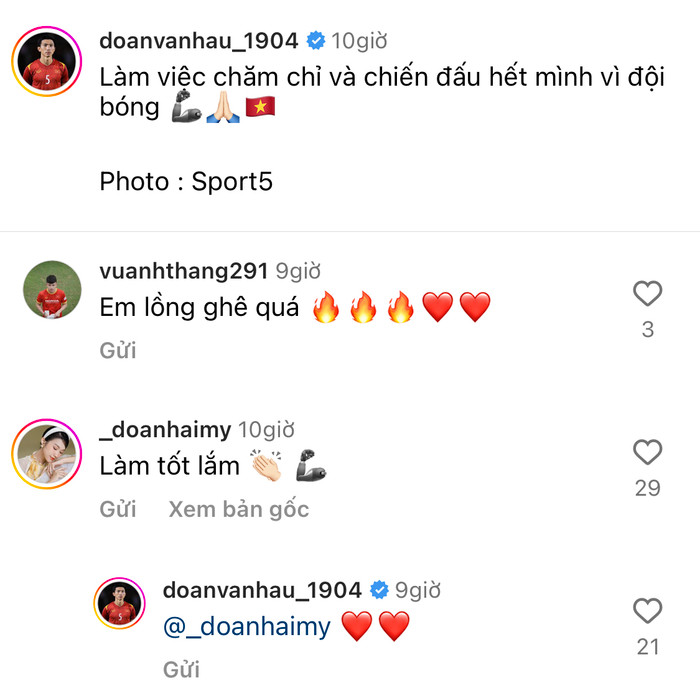Click verified badge next to caption username
The width and height of the screenshot is (700, 699).
coord(316,41)
